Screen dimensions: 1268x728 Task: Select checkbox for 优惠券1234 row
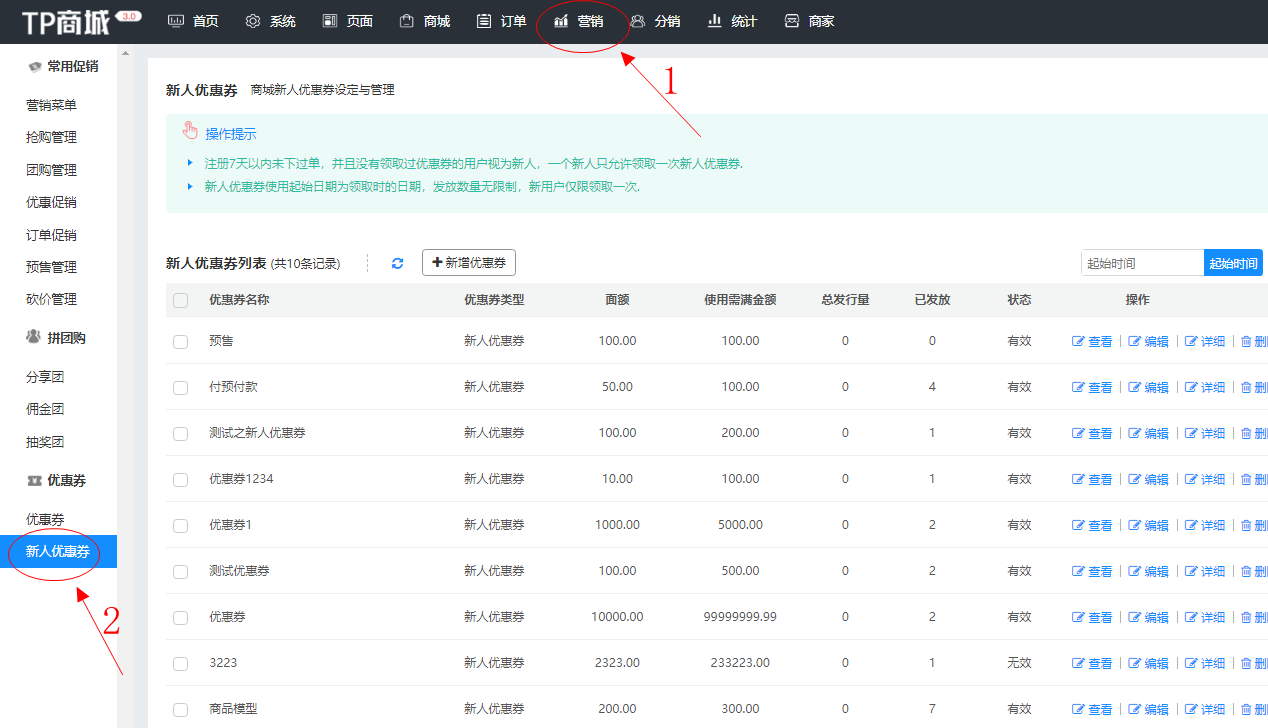180,479
